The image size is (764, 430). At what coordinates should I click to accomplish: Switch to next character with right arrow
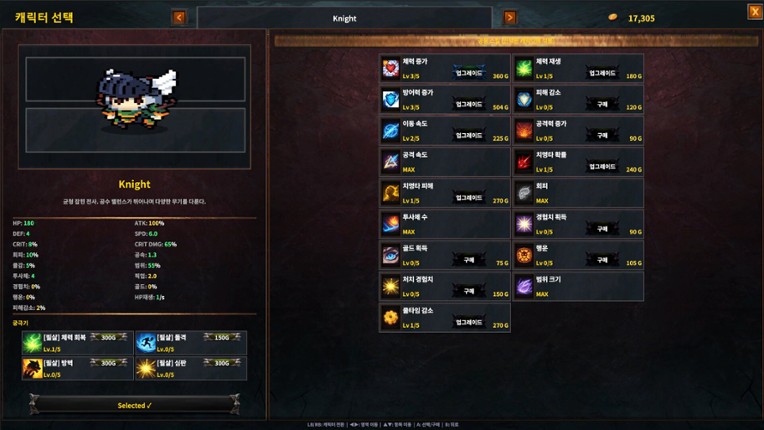click(x=510, y=18)
